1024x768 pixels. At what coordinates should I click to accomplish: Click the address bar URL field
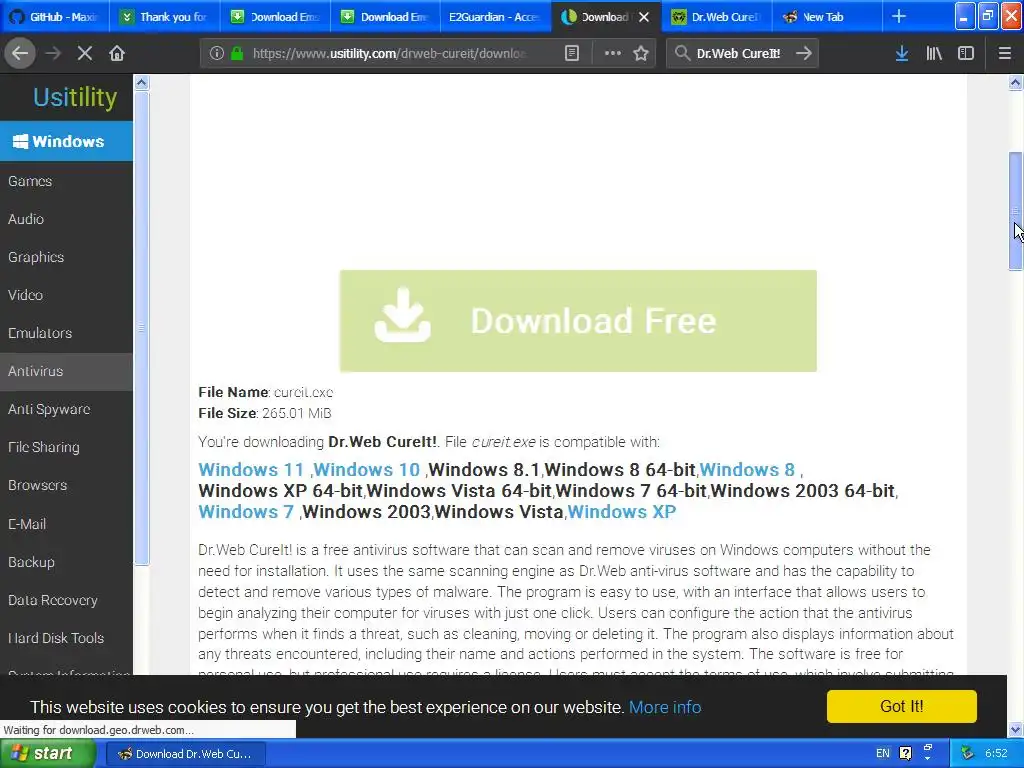[389, 54]
